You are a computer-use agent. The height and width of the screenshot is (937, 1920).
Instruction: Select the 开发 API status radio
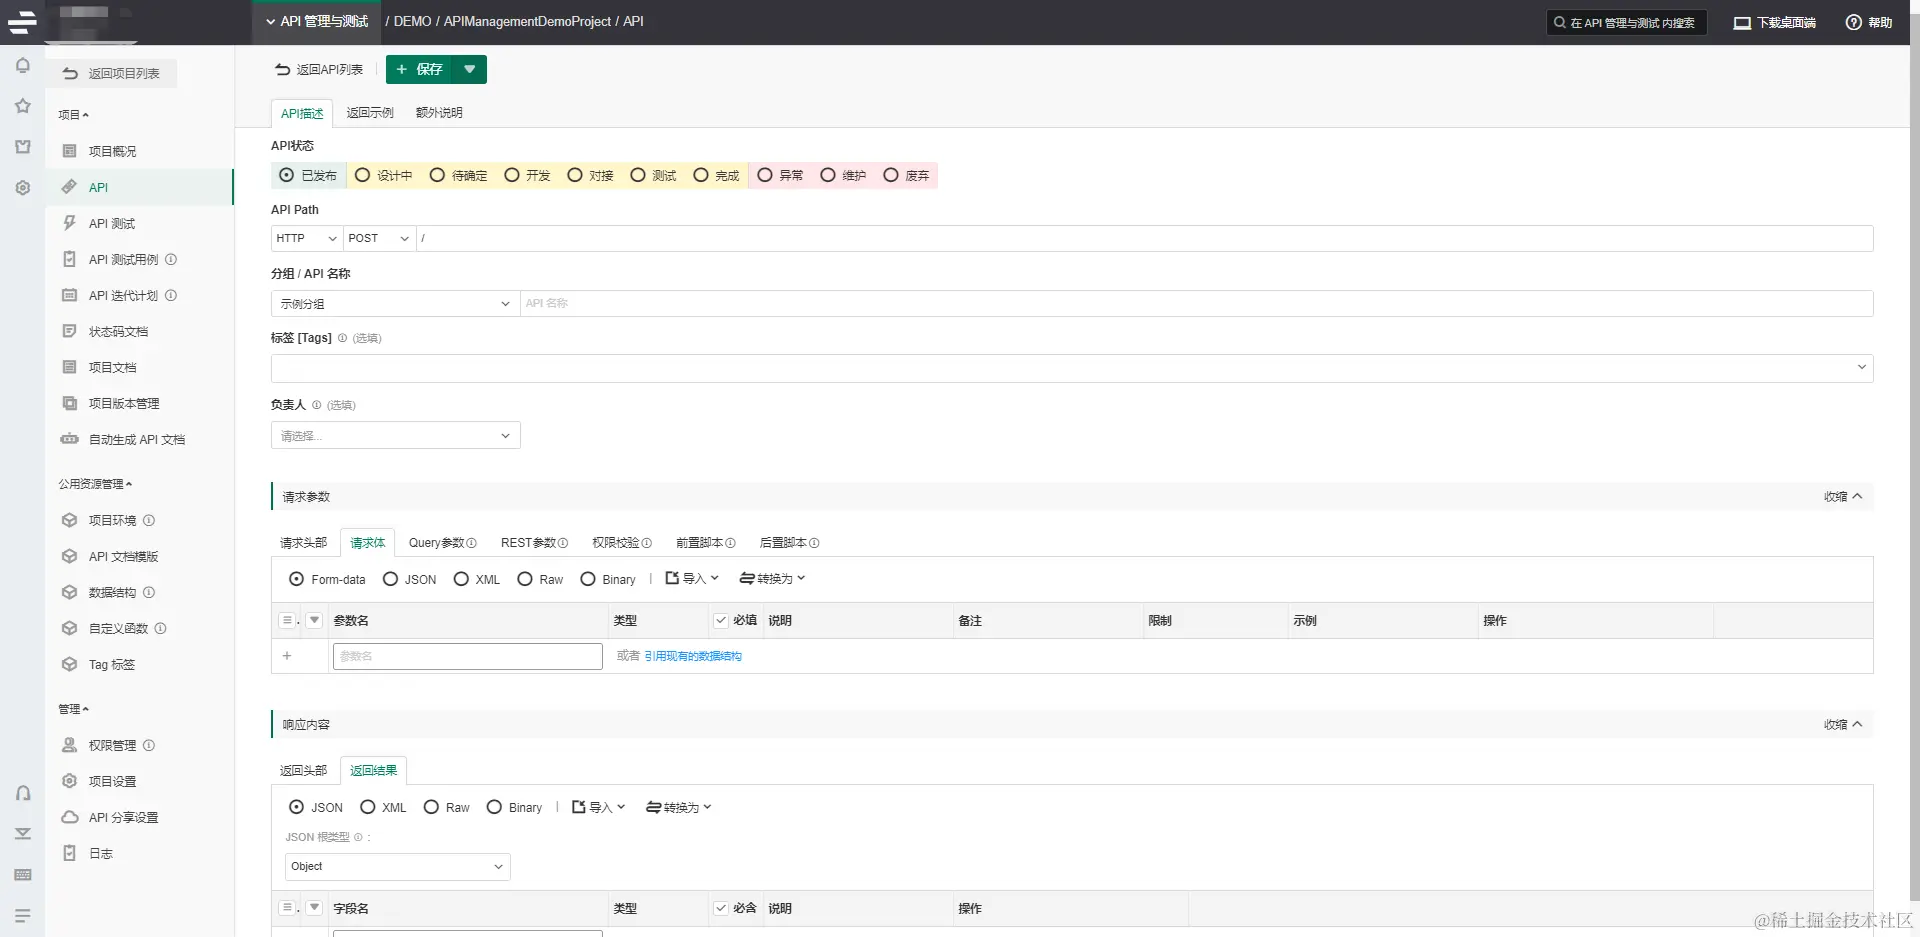click(511, 175)
